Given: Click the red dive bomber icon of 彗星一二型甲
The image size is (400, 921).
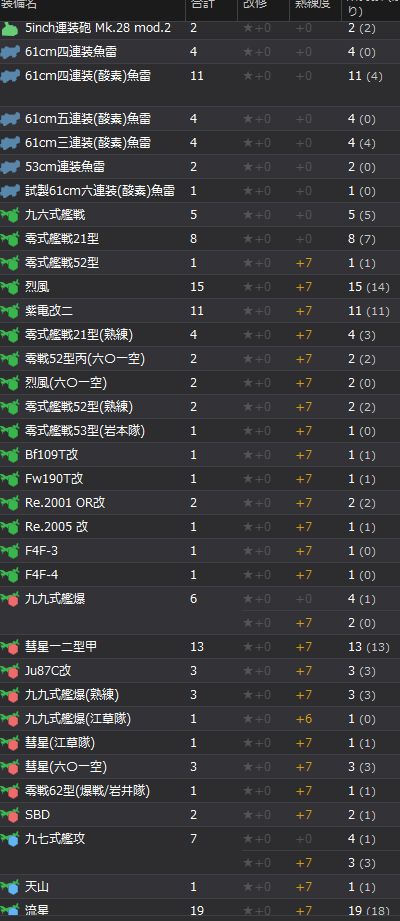Looking at the screenshot, I should (x=9, y=647).
